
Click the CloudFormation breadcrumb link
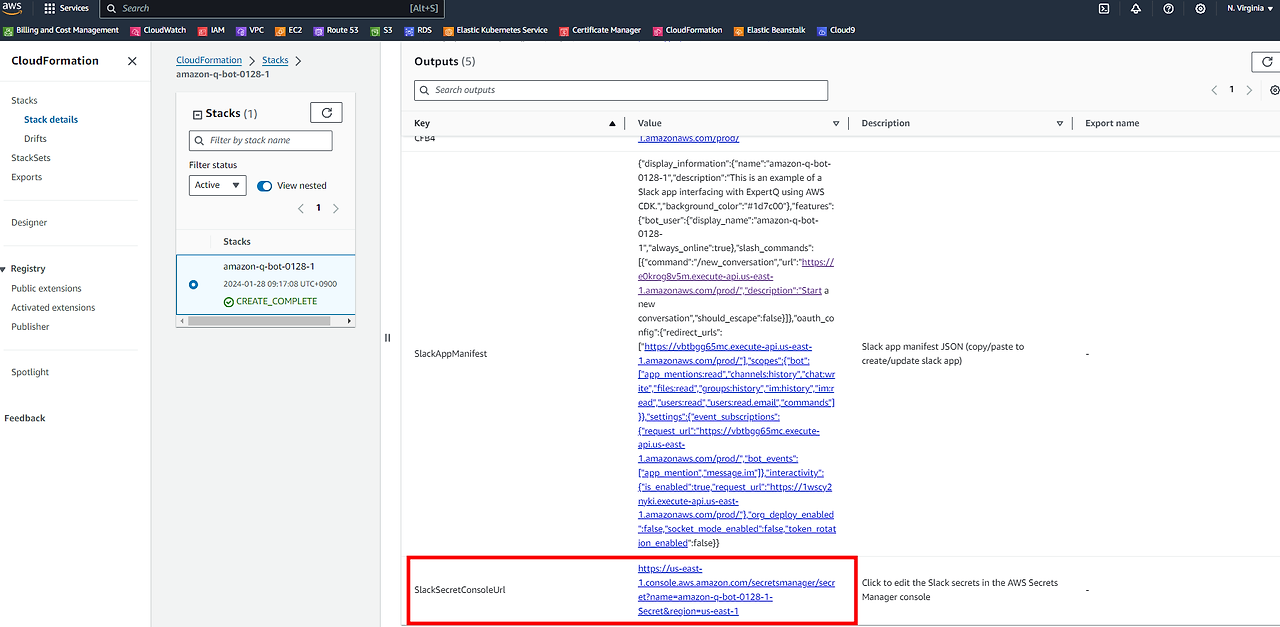pyautogui.click(x=209, y=60)
